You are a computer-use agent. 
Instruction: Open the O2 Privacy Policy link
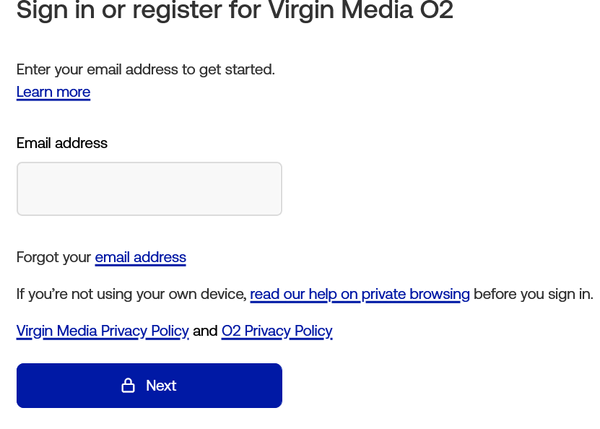coord(277,331)
